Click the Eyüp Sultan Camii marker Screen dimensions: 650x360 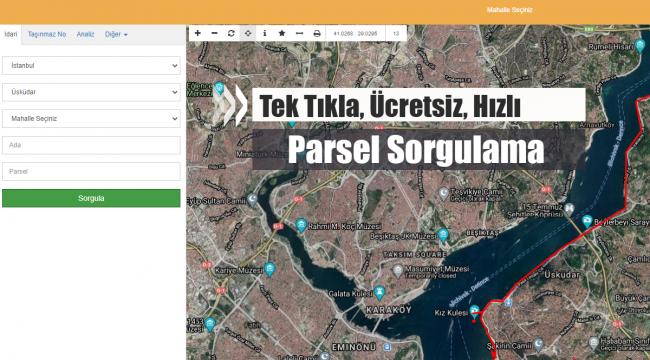tap(252, 200)
